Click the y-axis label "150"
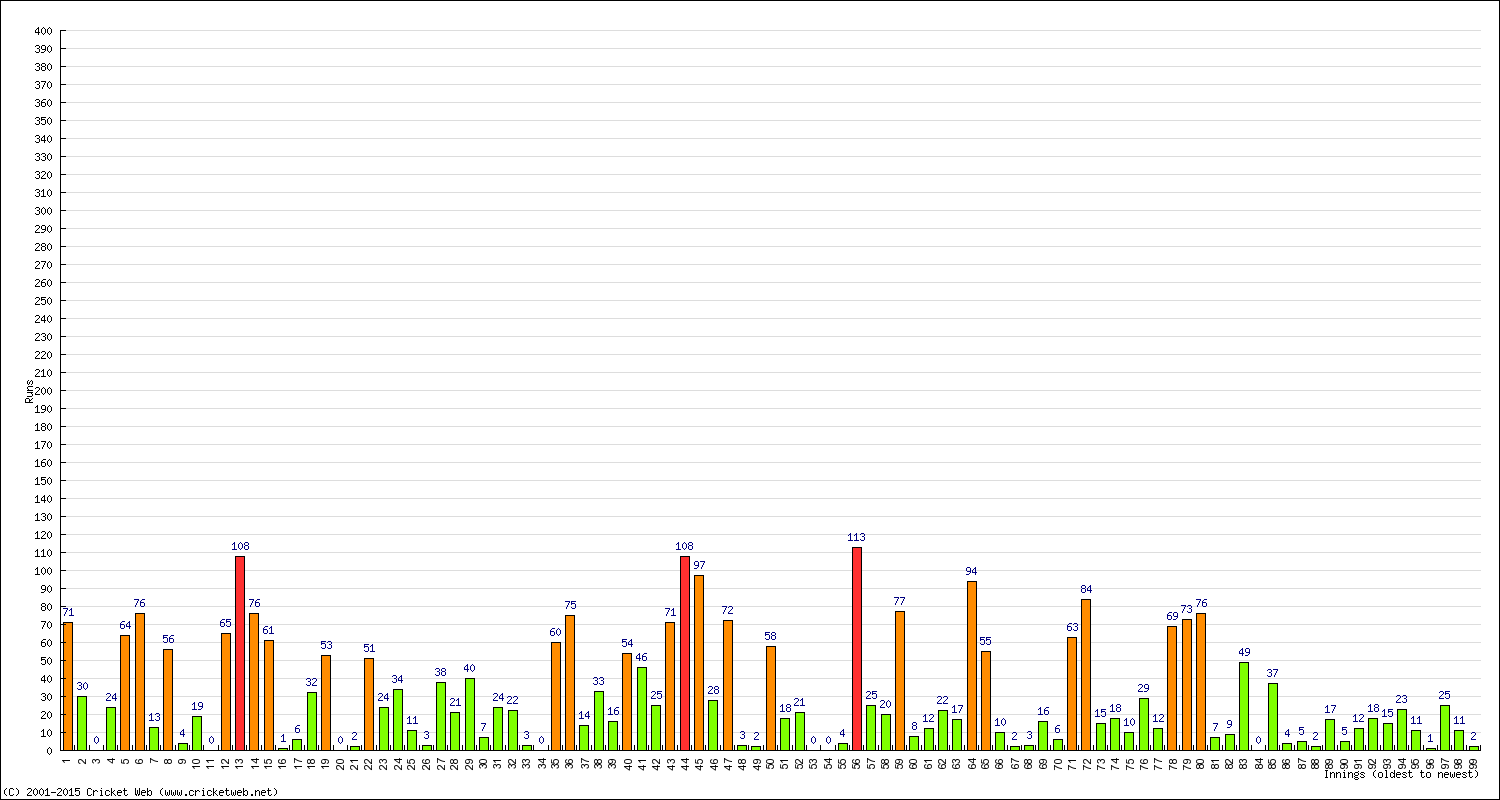Viewport: 1500px width, 800px height. click(42, 481)
